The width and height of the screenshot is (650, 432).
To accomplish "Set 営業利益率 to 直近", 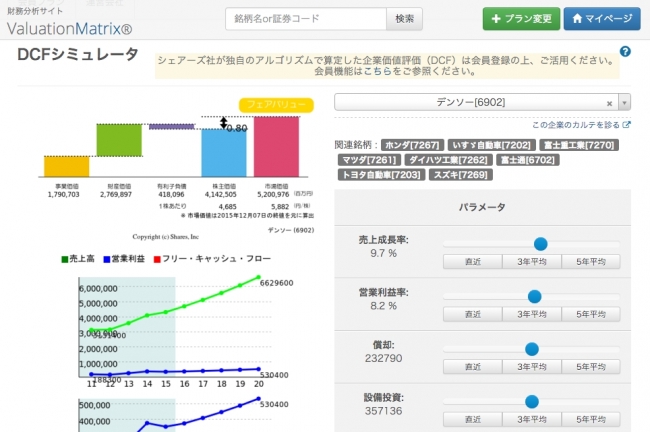I will [473, 314].
